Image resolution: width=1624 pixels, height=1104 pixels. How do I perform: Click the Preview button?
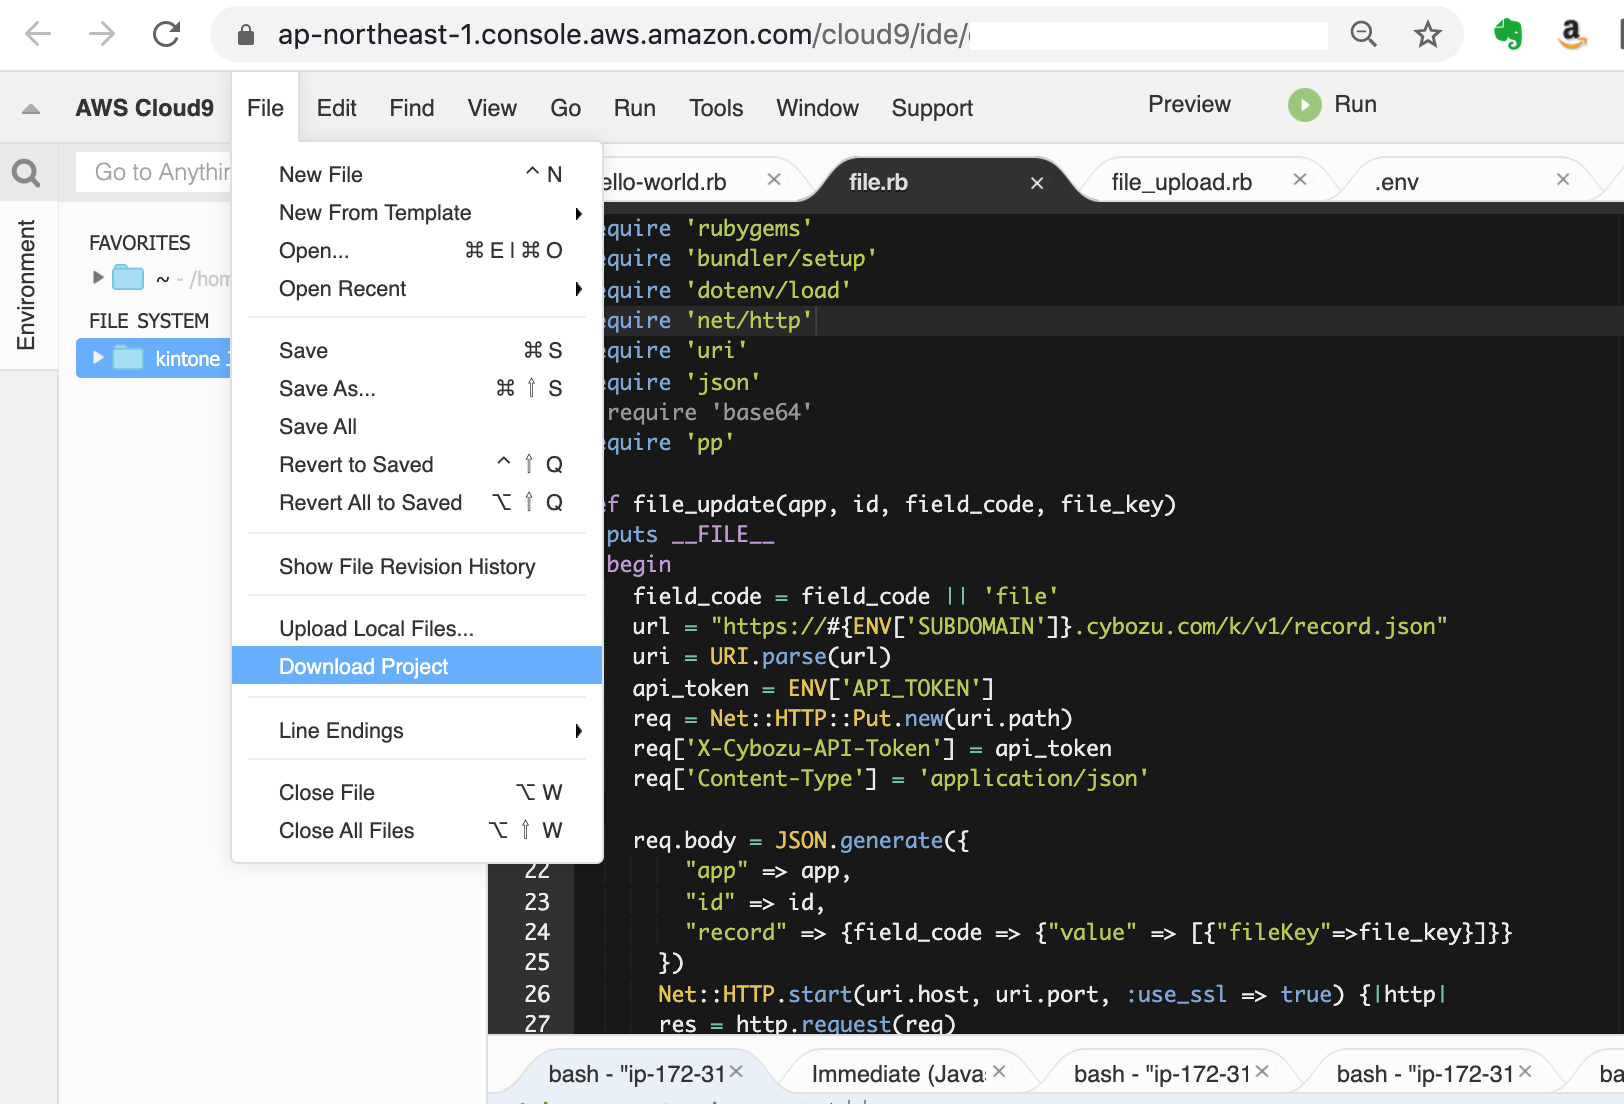pyautogui.click(x=1189, y=104)
